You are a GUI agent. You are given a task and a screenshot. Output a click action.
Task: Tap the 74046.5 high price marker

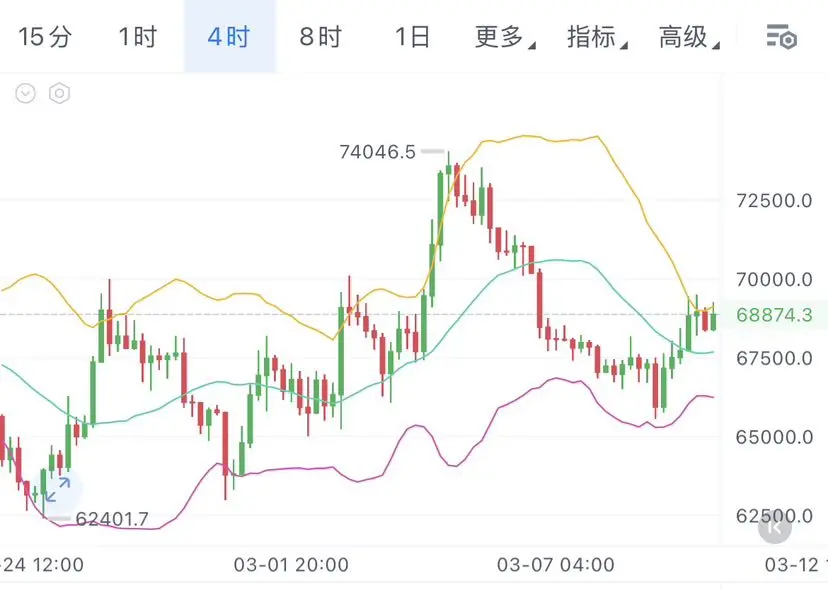pyautogui.click(x=377, y=152)
